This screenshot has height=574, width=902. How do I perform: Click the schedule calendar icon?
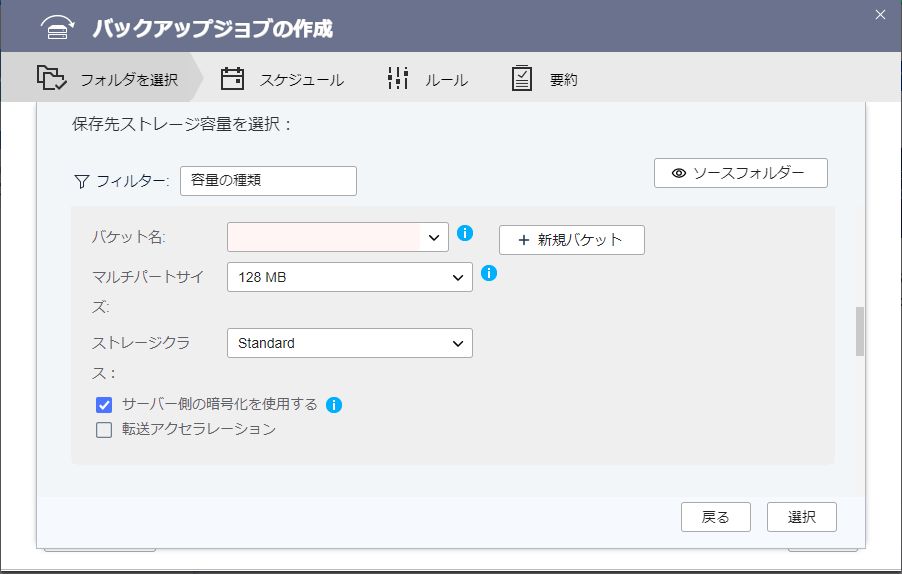(232, 78)
